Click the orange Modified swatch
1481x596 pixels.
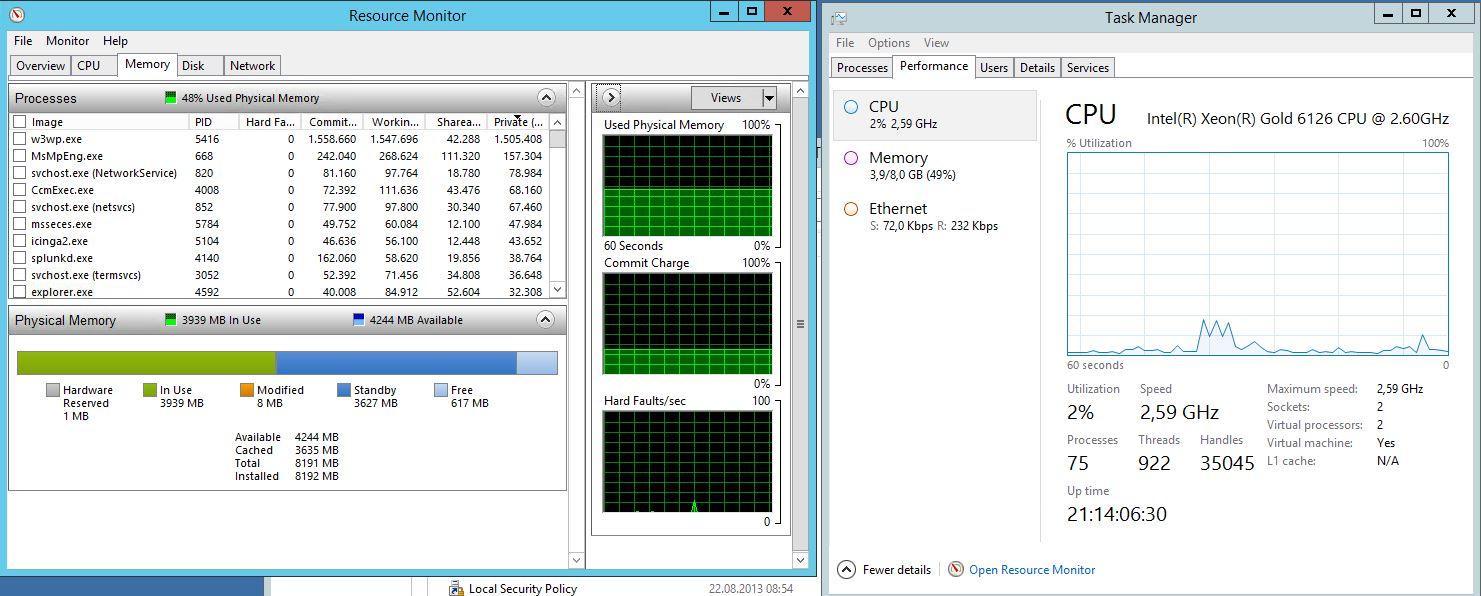click(x=247, y=390)
